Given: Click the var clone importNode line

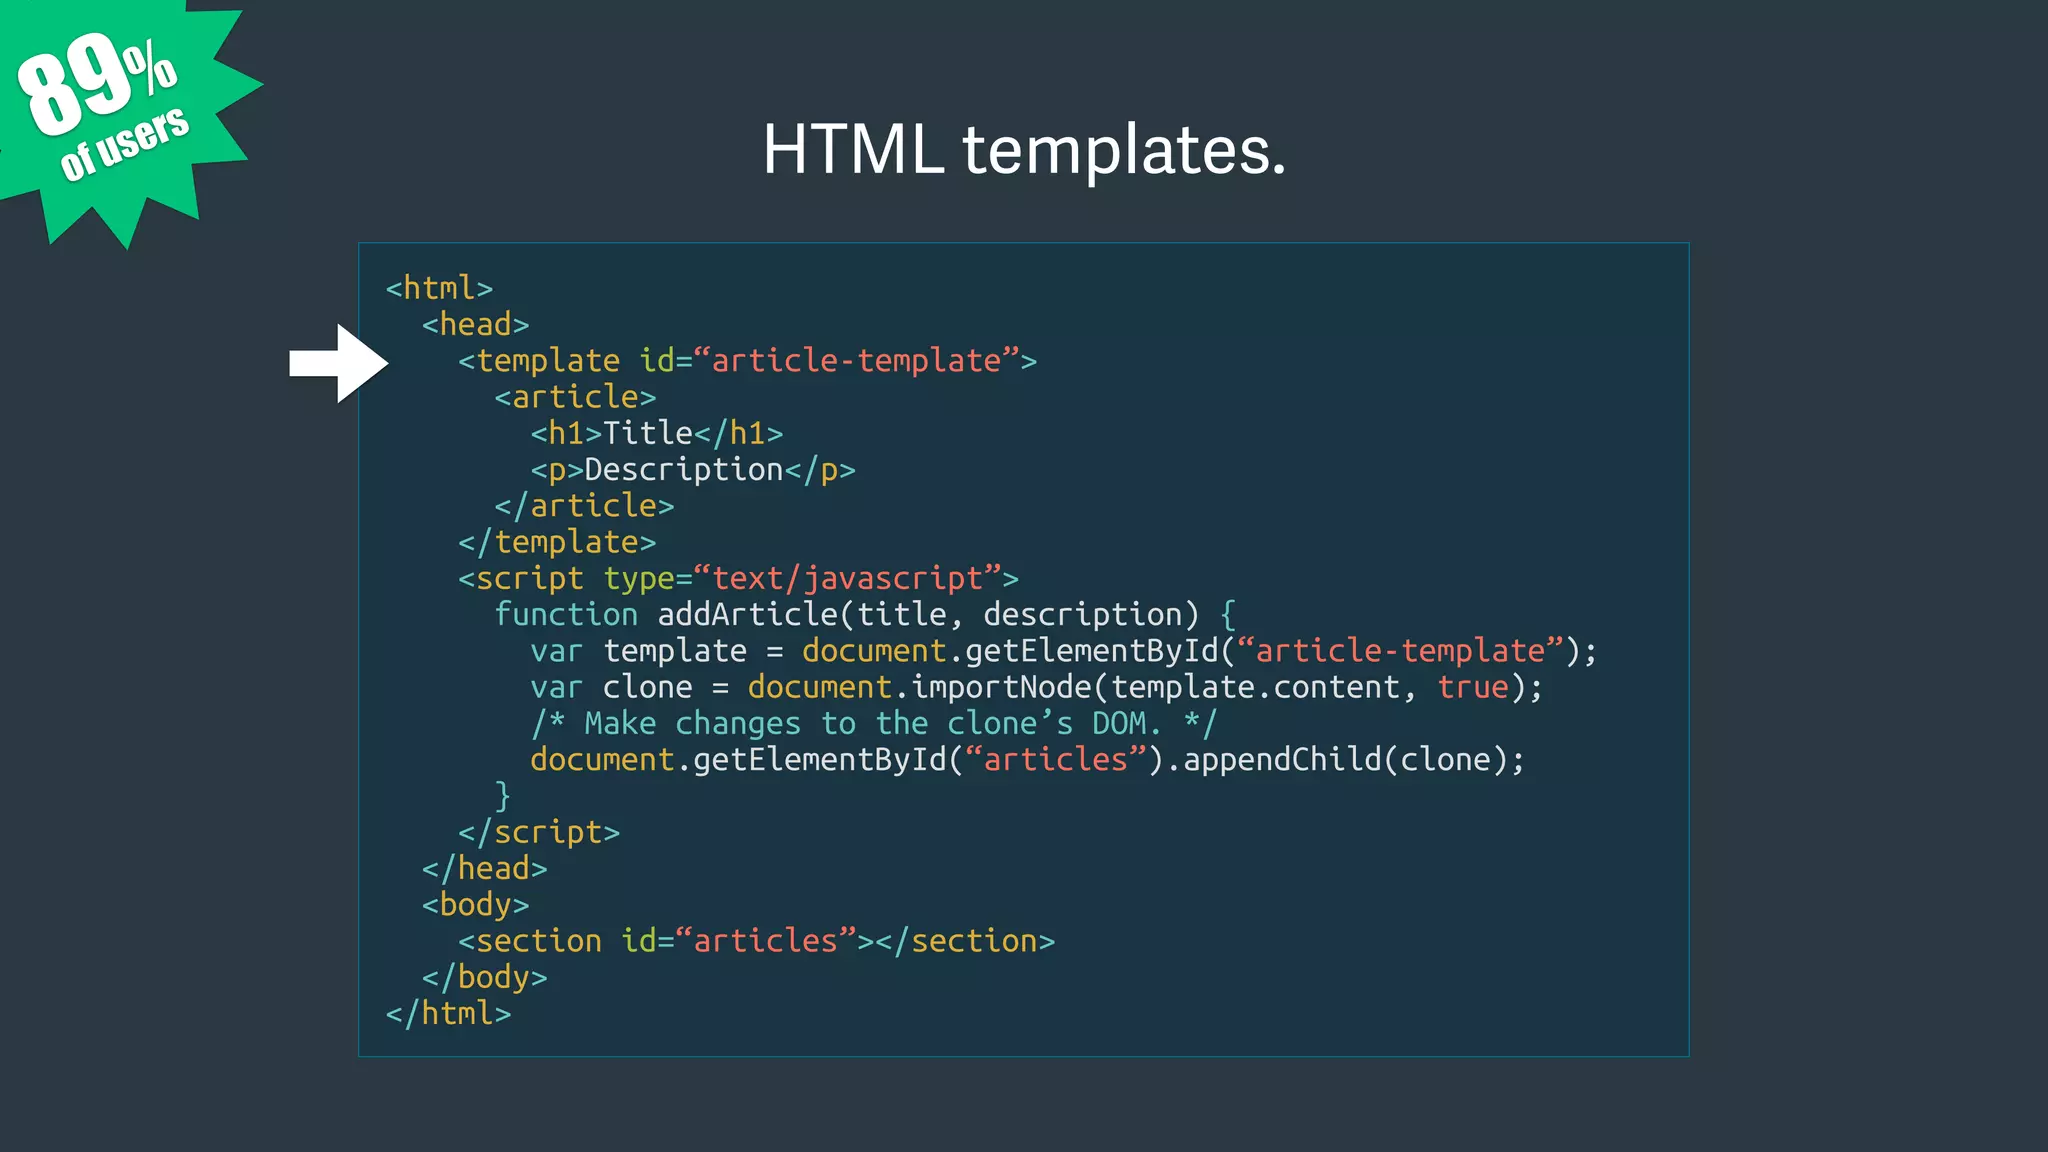Looking at the screenshot, I should (x=1036, y=688).
